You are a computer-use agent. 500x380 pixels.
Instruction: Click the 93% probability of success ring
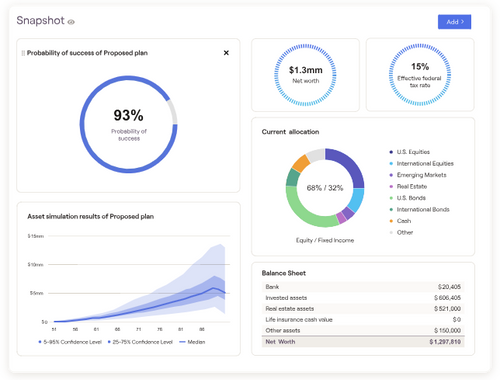[128, 124]
